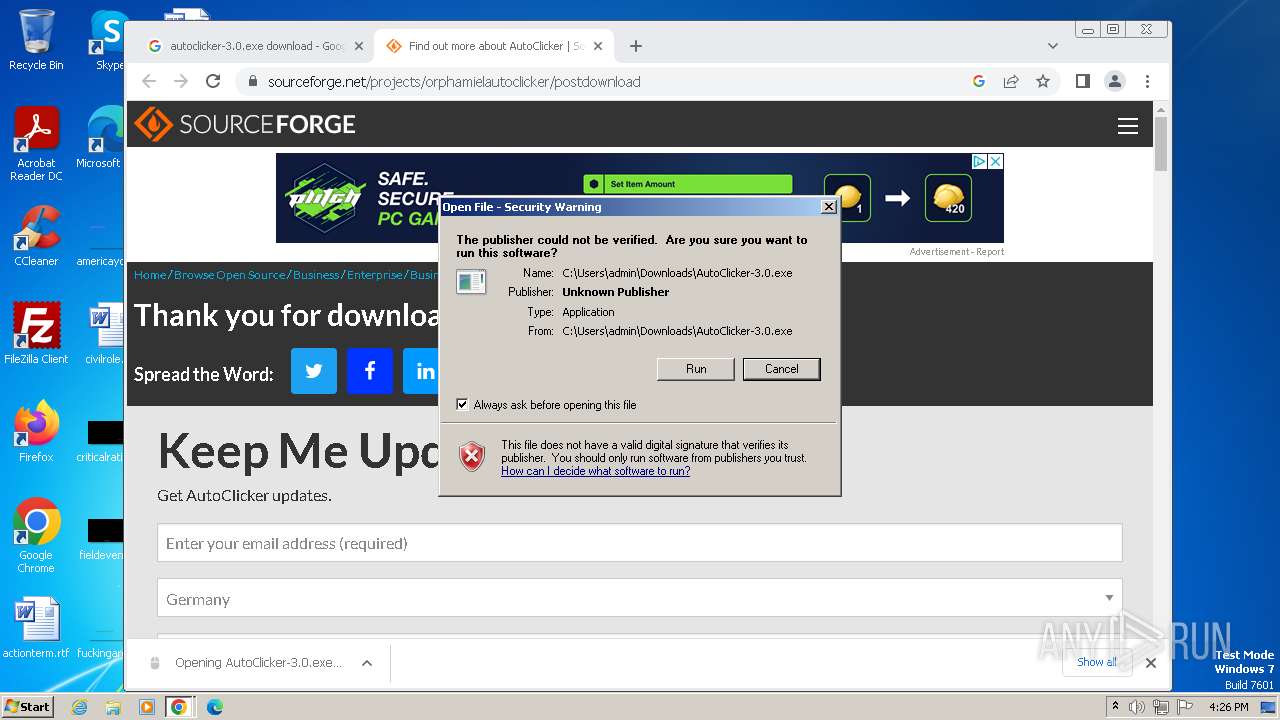The image size is (1280, 720).
Task: Close the banner ad with the X icon
Action: (x=995, y=161)
